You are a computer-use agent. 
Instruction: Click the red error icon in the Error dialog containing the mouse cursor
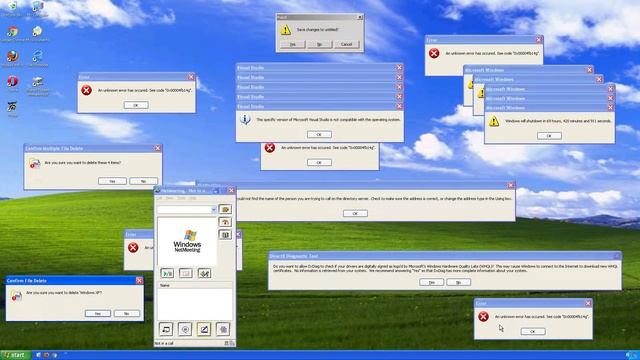point(484,316)
